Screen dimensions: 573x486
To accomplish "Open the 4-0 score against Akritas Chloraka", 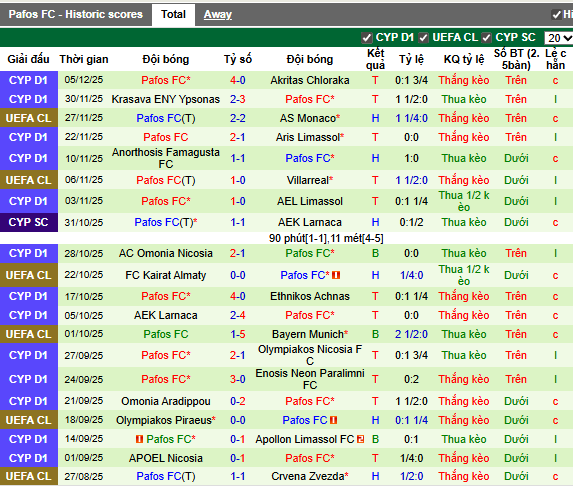I will [238, 80].
